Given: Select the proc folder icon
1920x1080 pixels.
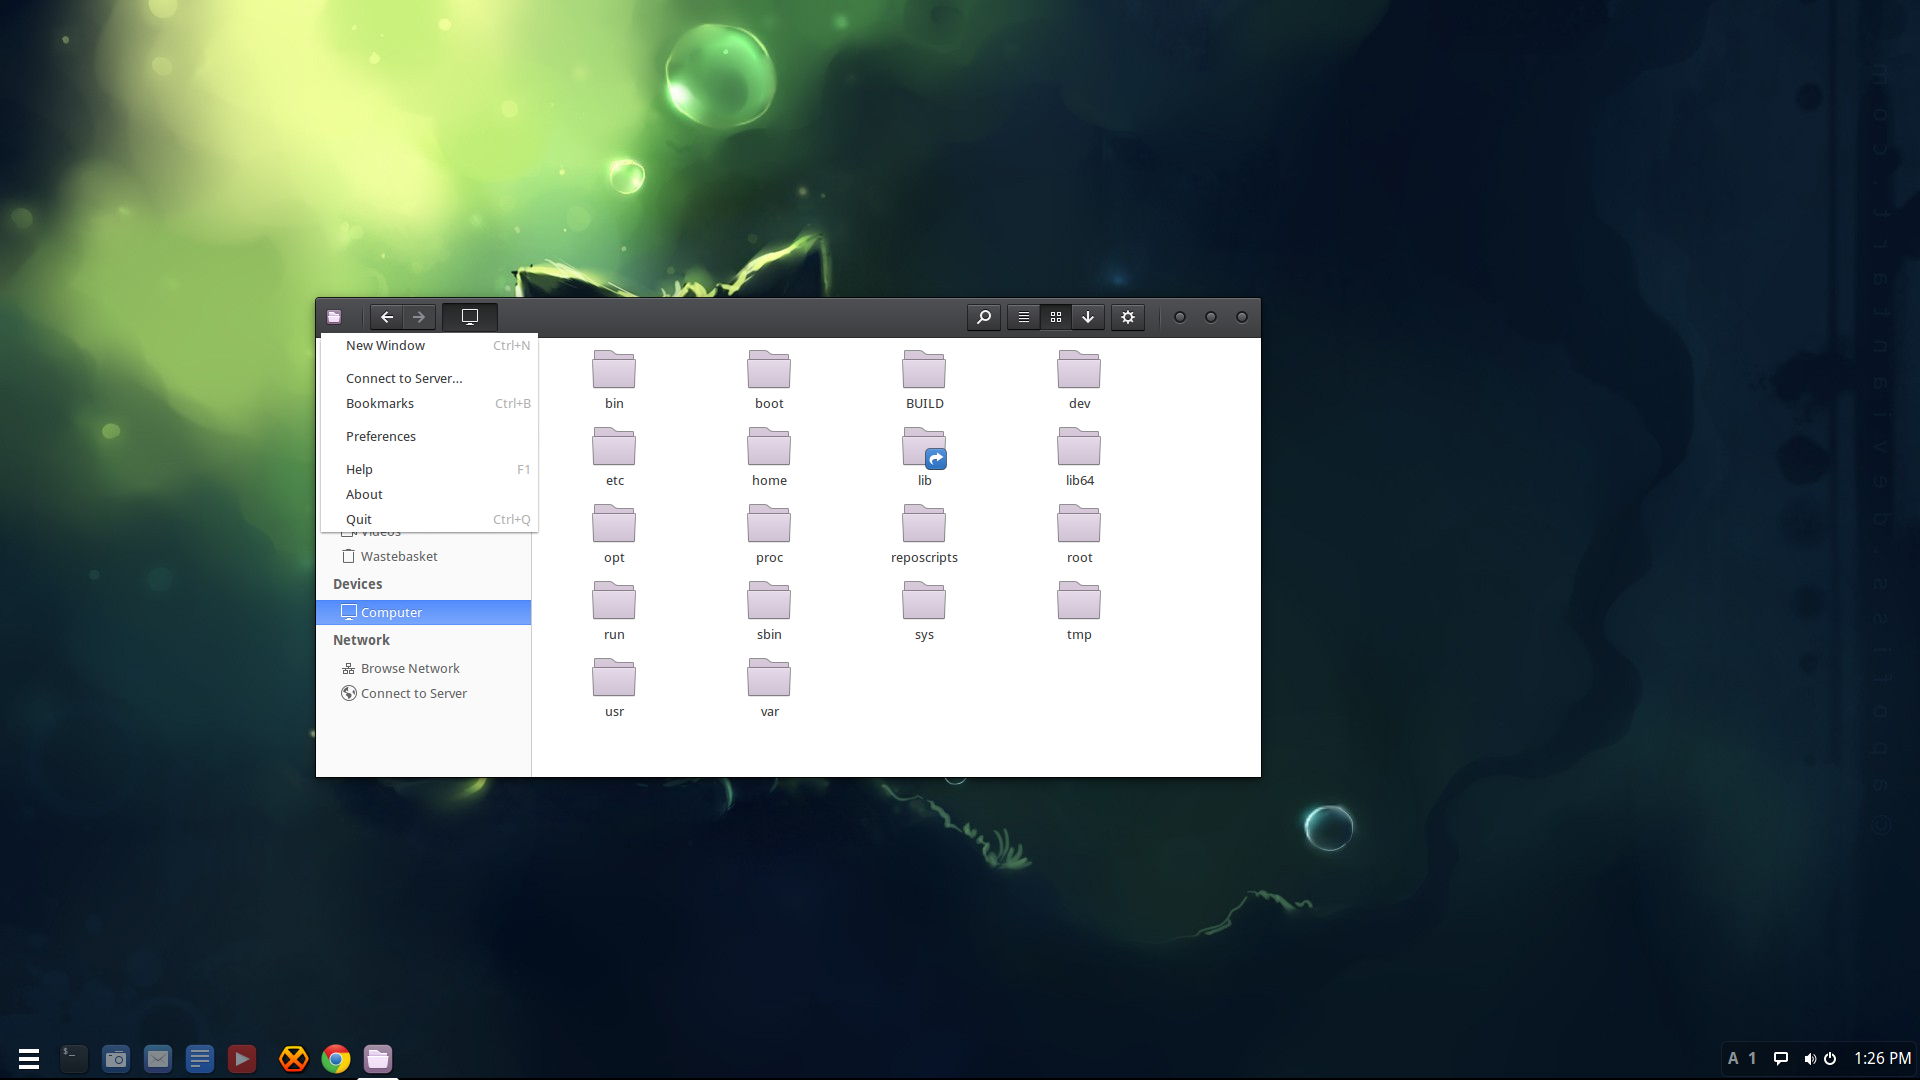Looking at the screenshot, I should pyautogui.click(x=769, y=523).
